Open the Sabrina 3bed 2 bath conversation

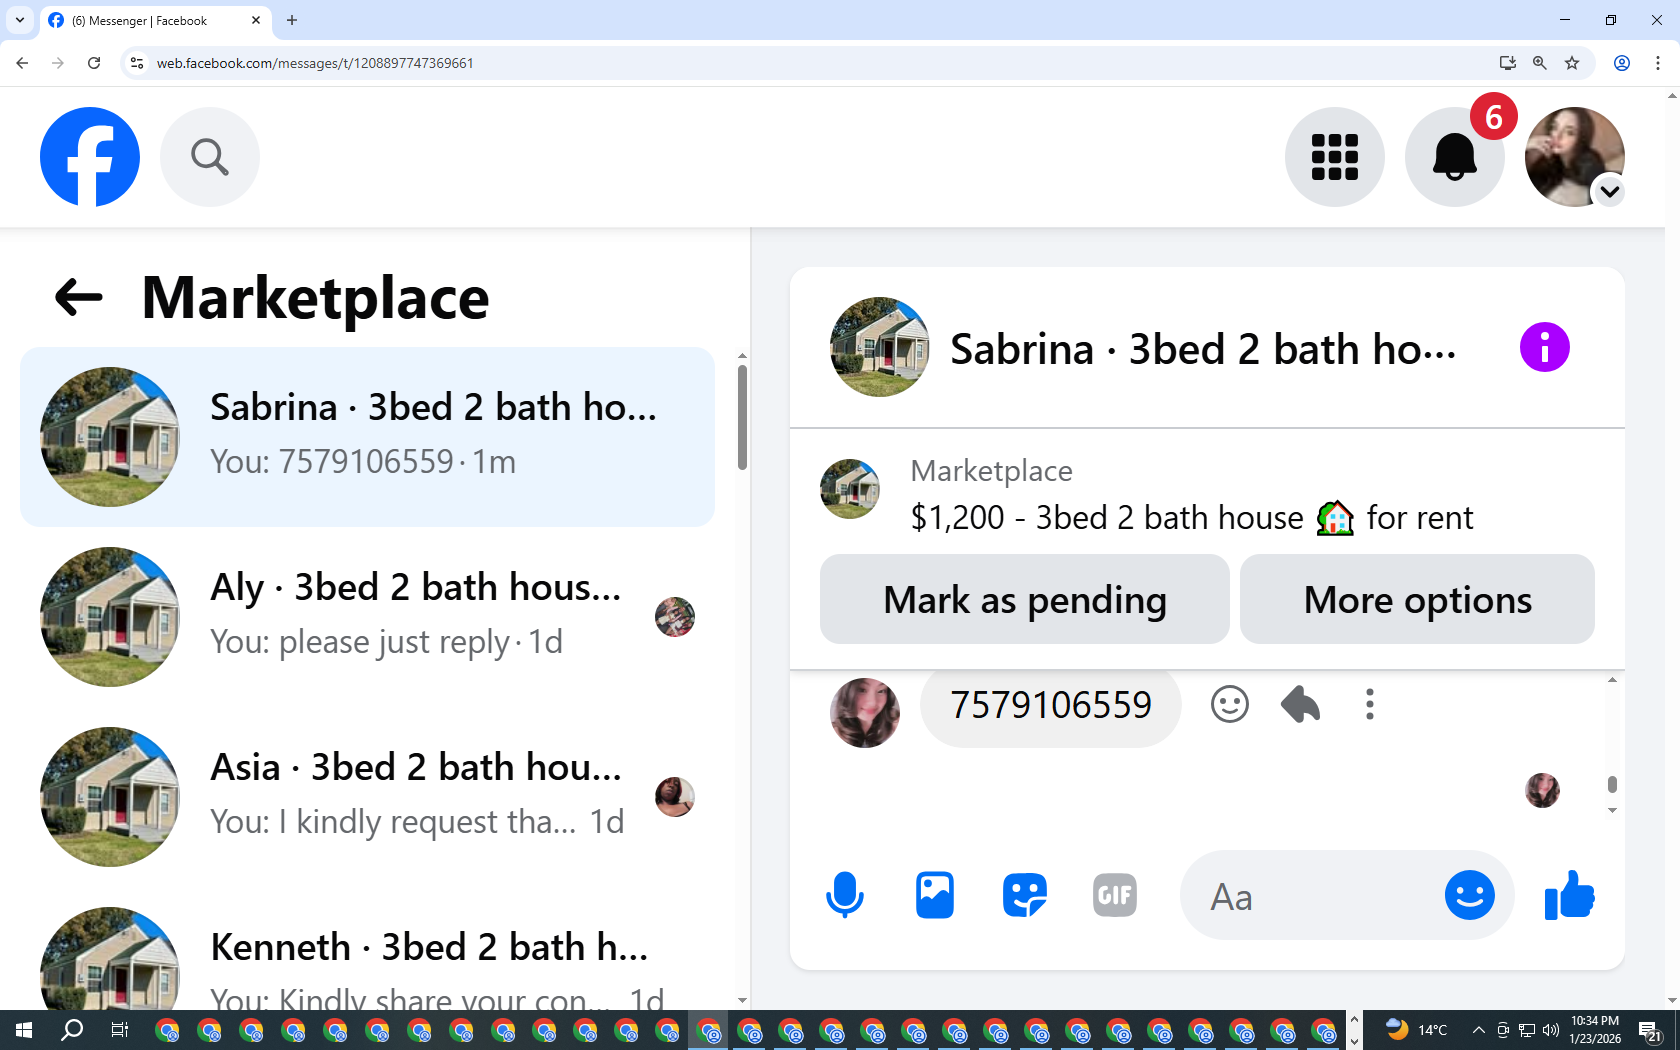tap(367, 437)
